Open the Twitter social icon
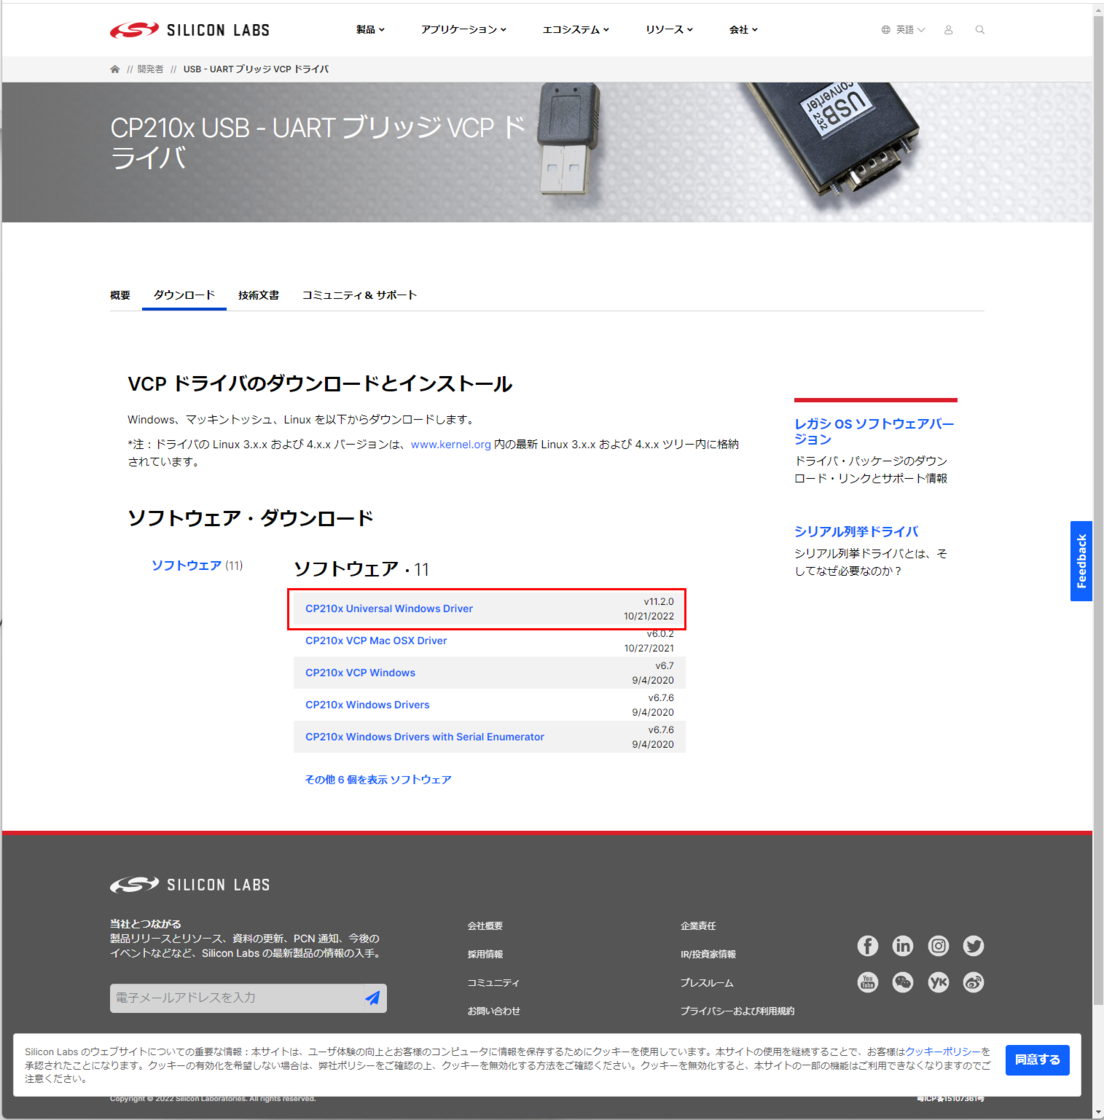The image size is (1104, 1120). click(973, 946)
